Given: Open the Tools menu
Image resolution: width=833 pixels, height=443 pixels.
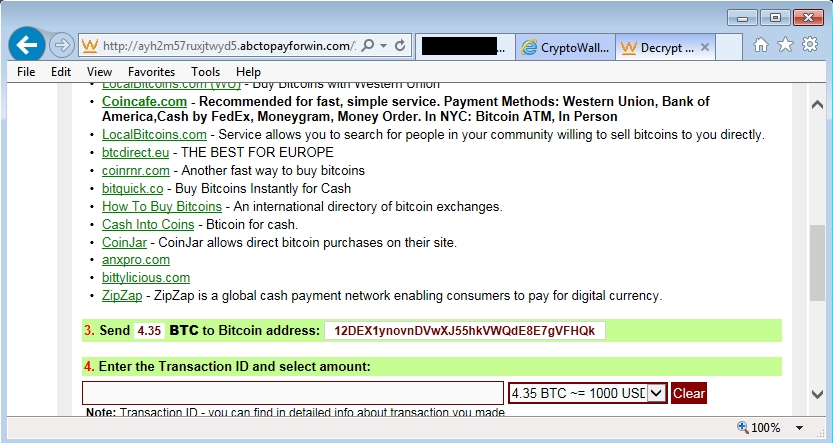Looking at the screenshot, I should (205, 72).
